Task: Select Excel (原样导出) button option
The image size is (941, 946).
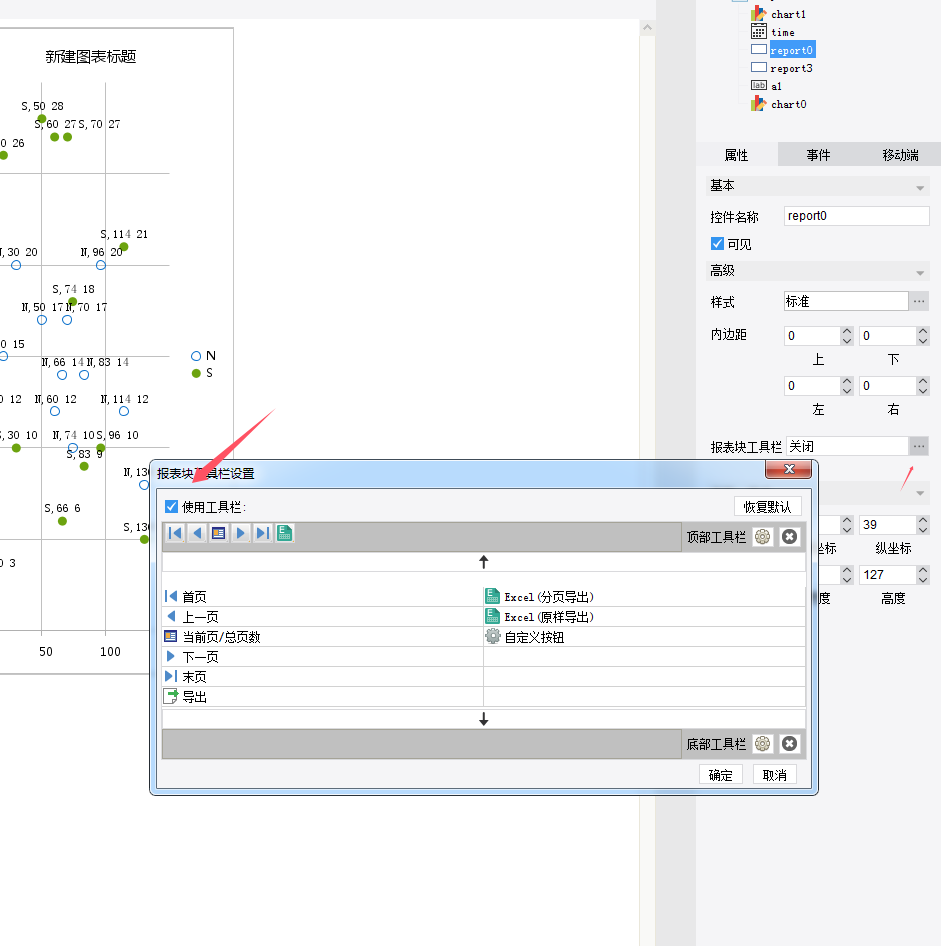Action: [x=644, y=617]
